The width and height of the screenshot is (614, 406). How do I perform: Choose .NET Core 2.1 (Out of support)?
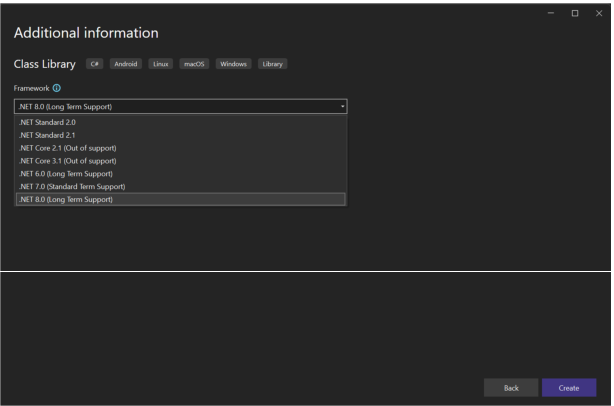(x=181, y=148)
